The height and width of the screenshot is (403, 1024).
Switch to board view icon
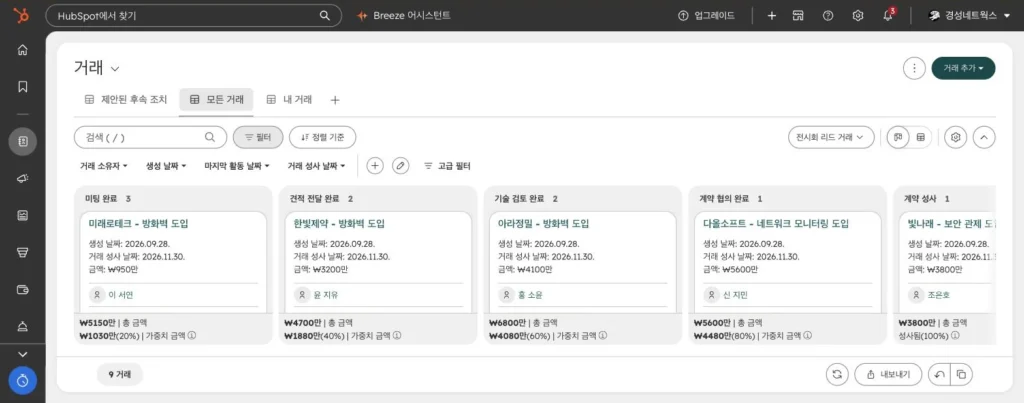point(898,137)
